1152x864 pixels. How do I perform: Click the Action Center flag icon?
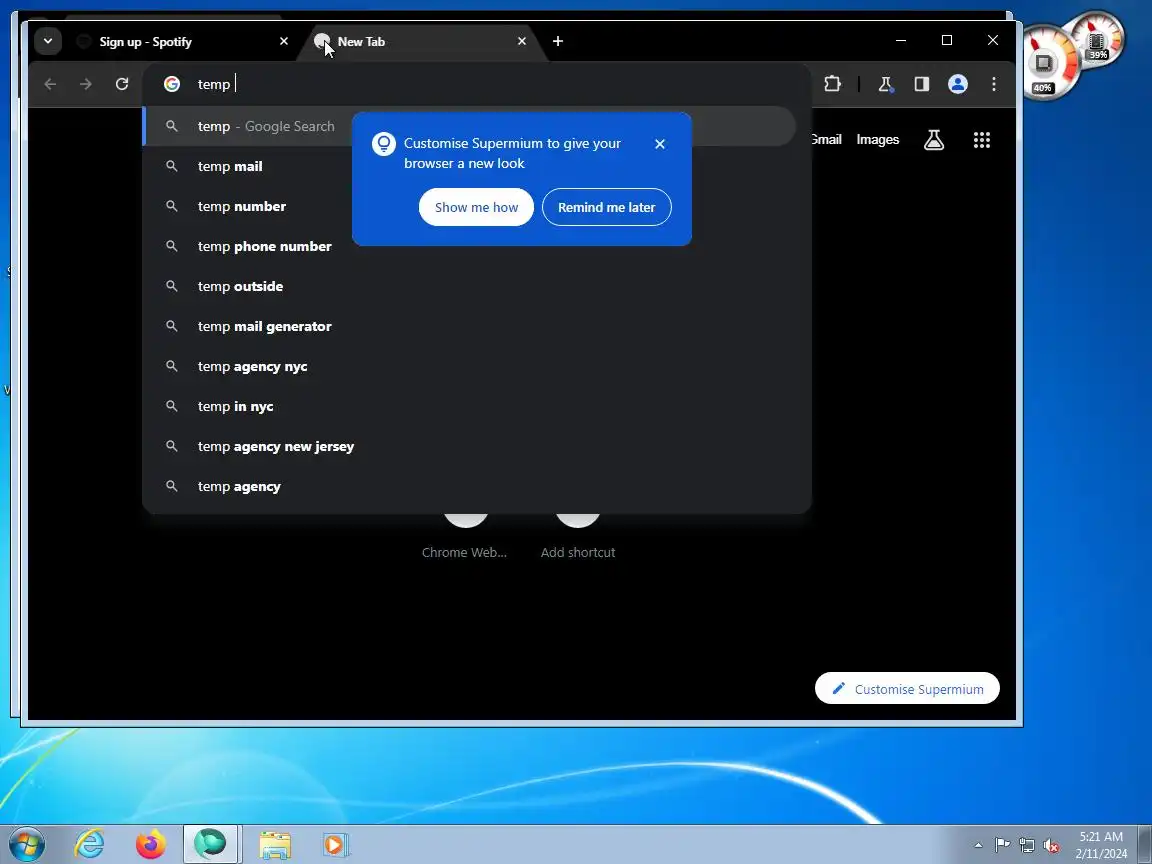[1002, 845]
